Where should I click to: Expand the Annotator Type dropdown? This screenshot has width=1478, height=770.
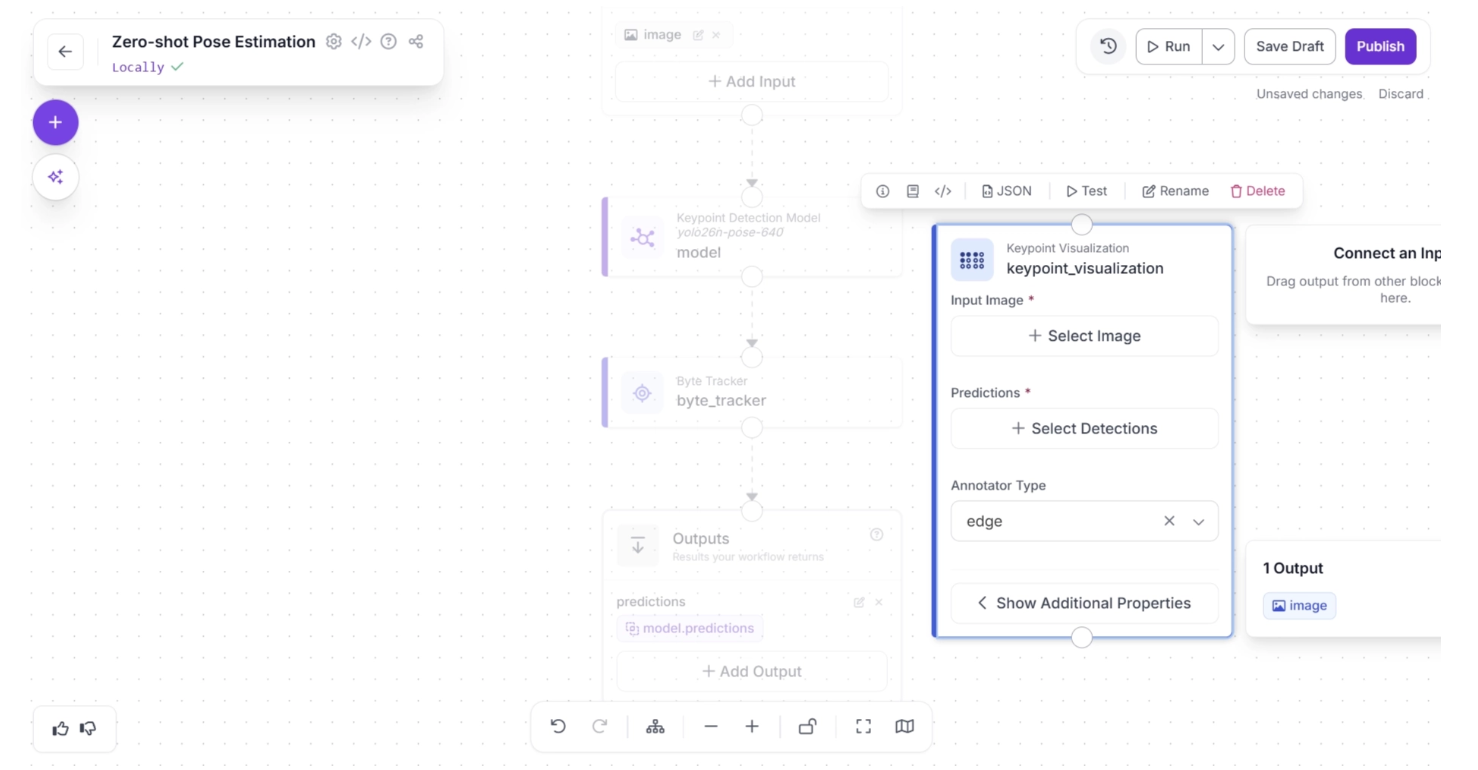coord(1198,522)
